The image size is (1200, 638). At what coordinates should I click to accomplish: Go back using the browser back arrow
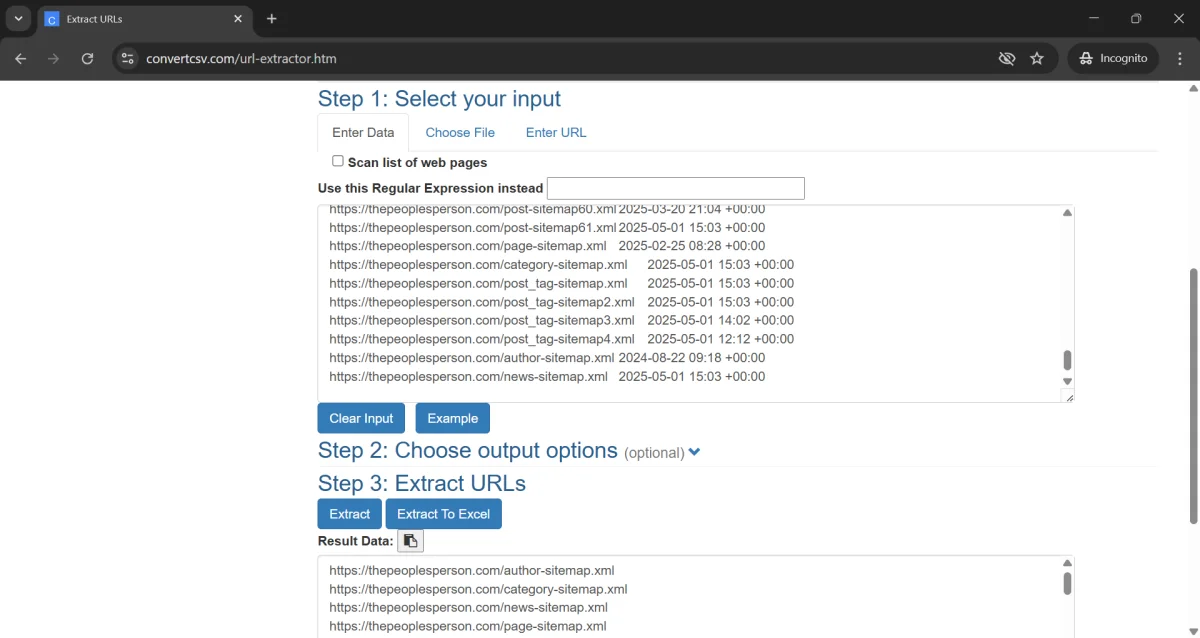pyautogui.click(x=21, y=59)
